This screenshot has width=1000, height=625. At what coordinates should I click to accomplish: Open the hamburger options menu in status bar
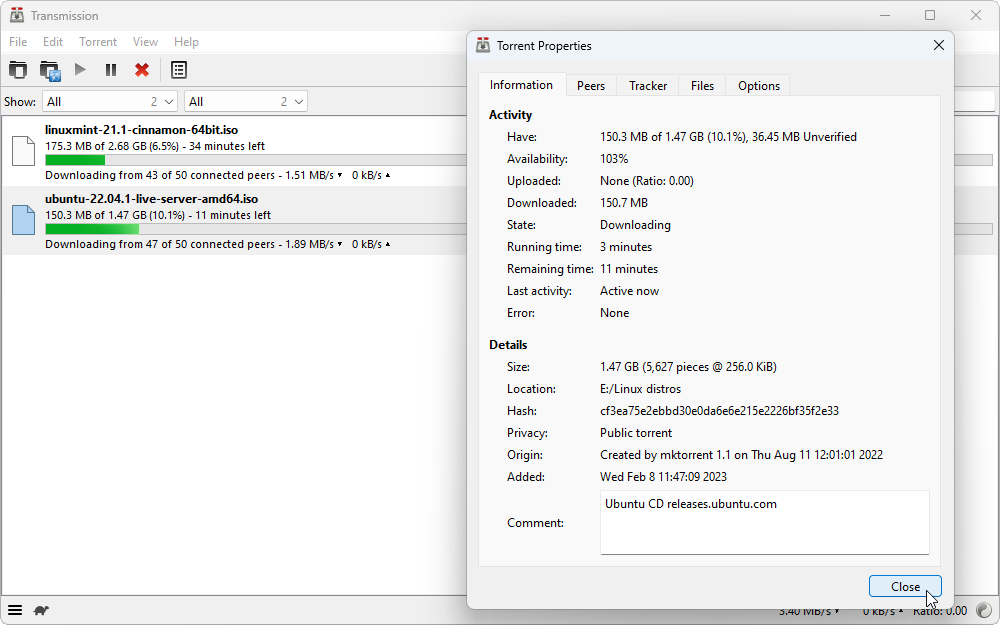coord(15,610)
